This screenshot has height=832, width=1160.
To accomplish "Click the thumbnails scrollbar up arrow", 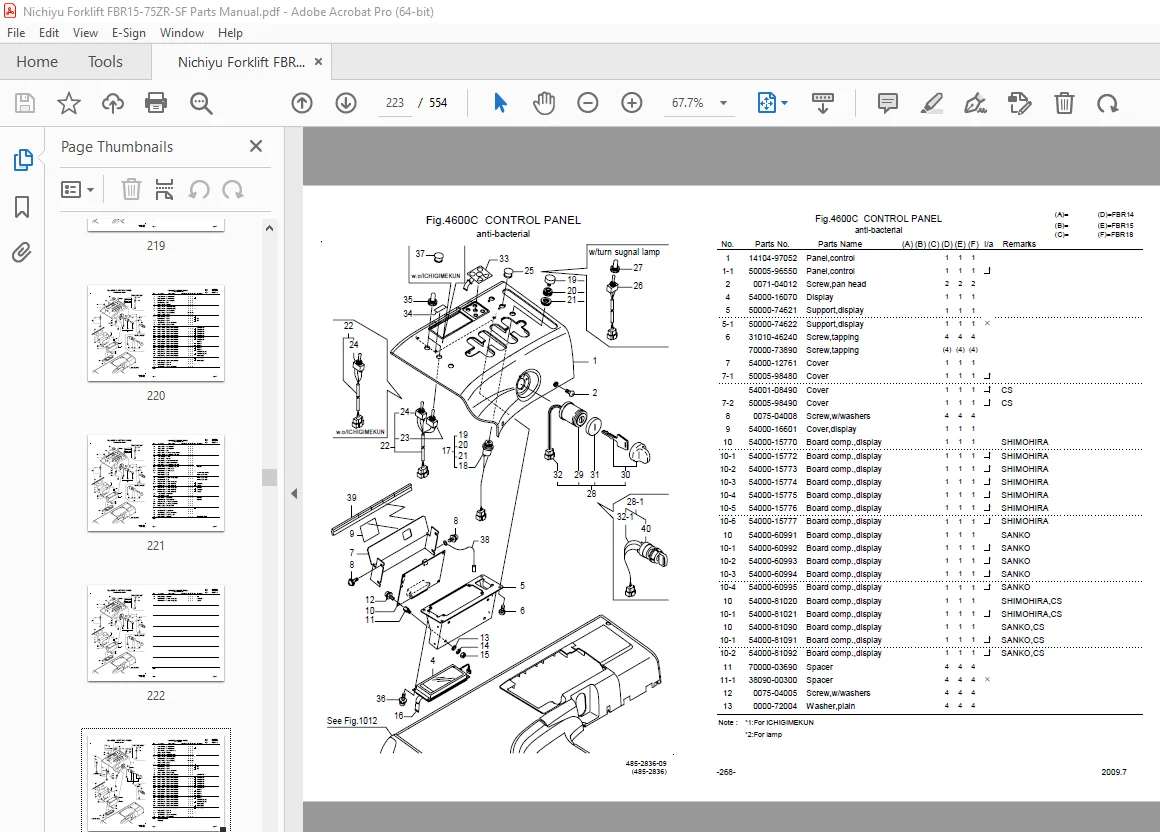I will click(x=269, y=229).
